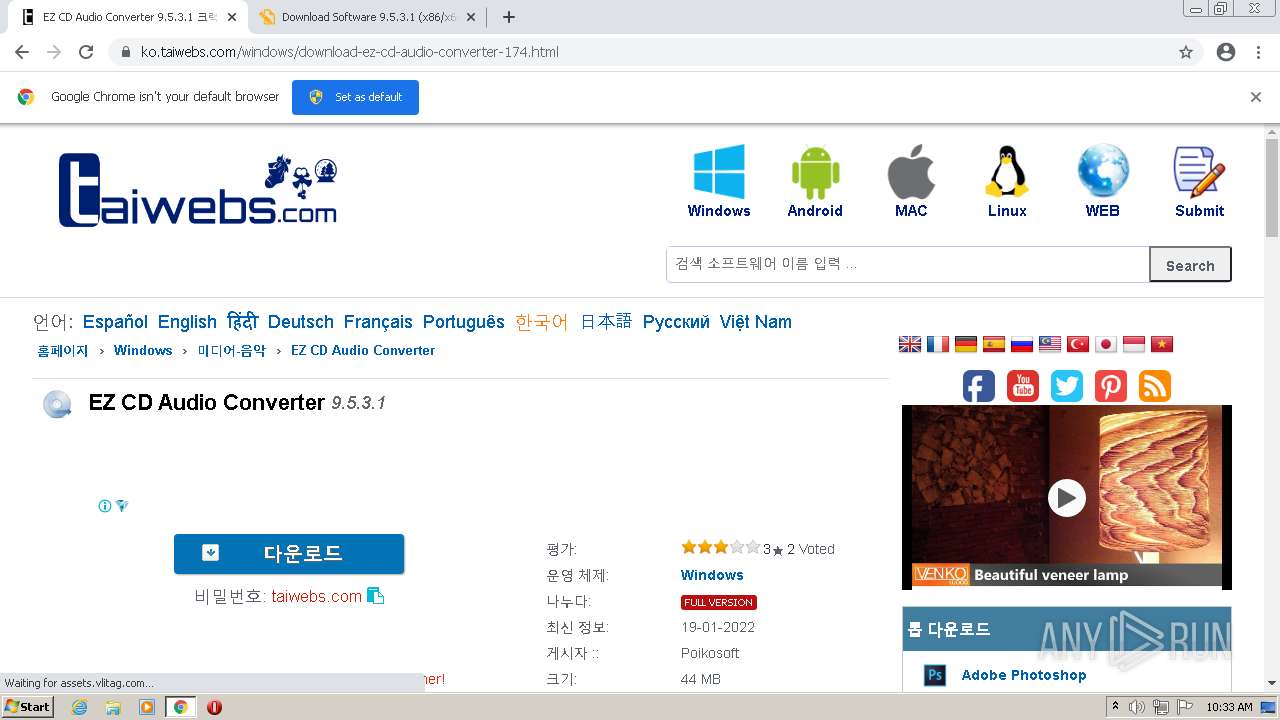Switch to the Download Software 9.5.3.1 tab
Screen dimensions: 1280x720
pos(367,17)
